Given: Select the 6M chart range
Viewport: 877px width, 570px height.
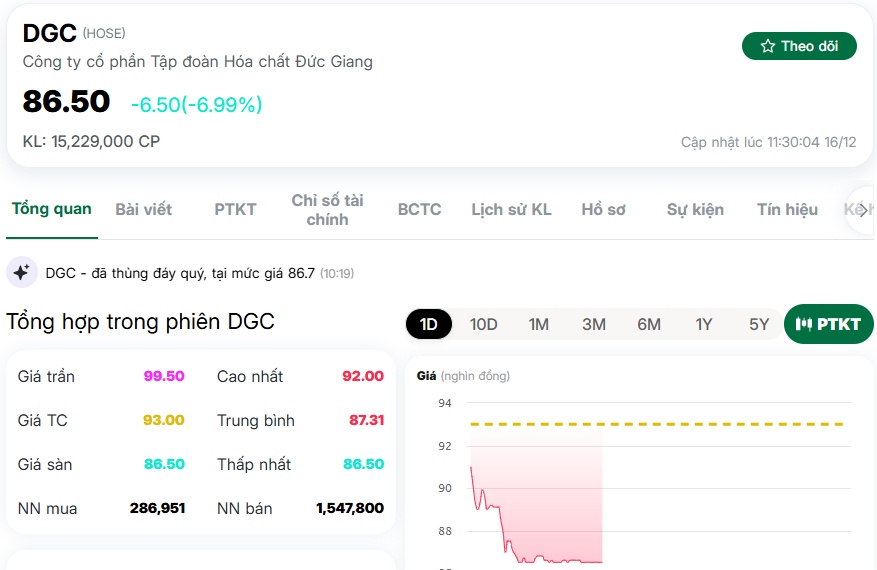Looking at the screenshot, I should [649, 324].
